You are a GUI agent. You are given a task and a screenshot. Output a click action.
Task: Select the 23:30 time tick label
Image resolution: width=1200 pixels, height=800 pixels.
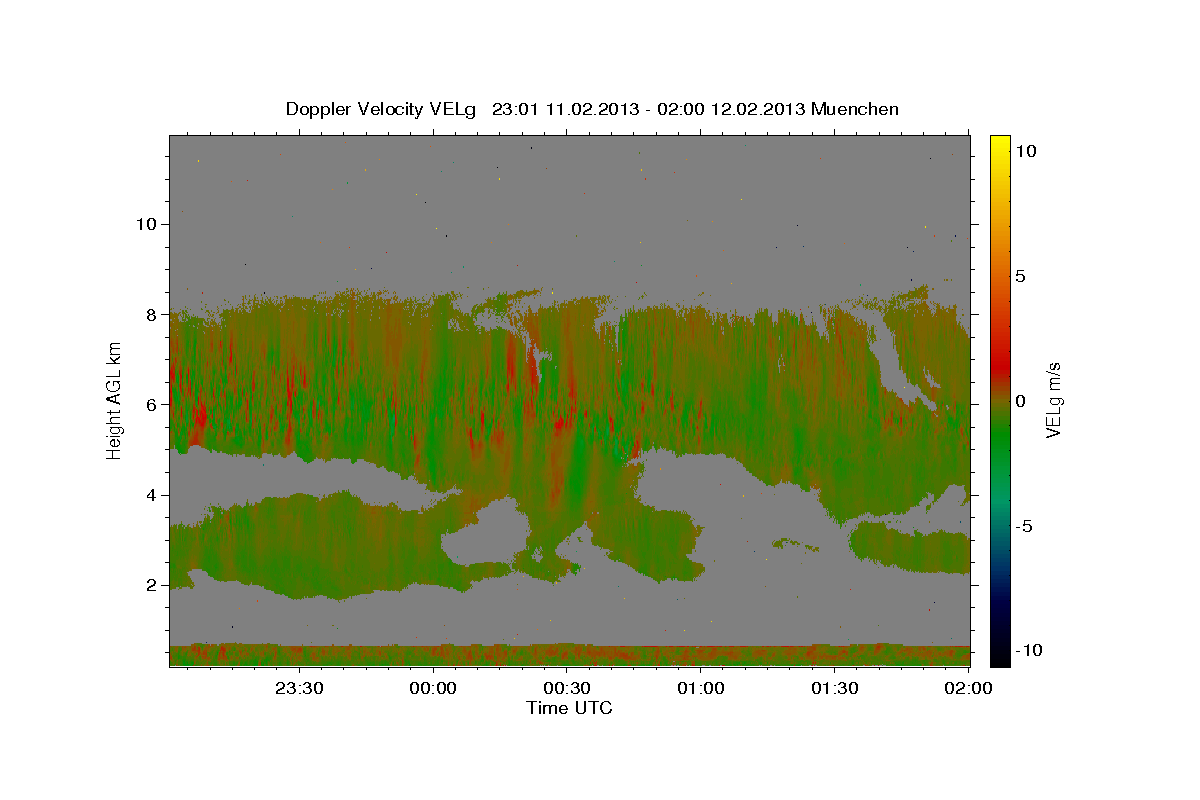pyautogui.click(x=299, y=689)
